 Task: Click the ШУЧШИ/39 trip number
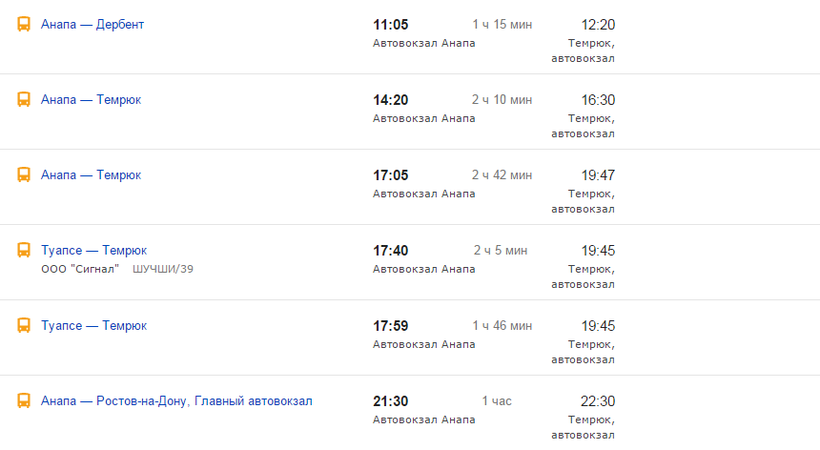(163, 269)
